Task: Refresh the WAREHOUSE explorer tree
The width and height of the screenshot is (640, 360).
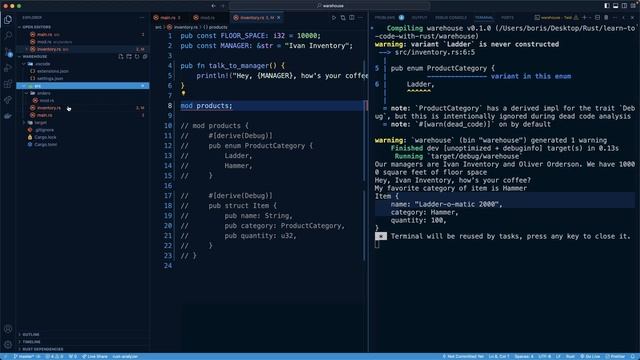Action: [x=137, y=57]
